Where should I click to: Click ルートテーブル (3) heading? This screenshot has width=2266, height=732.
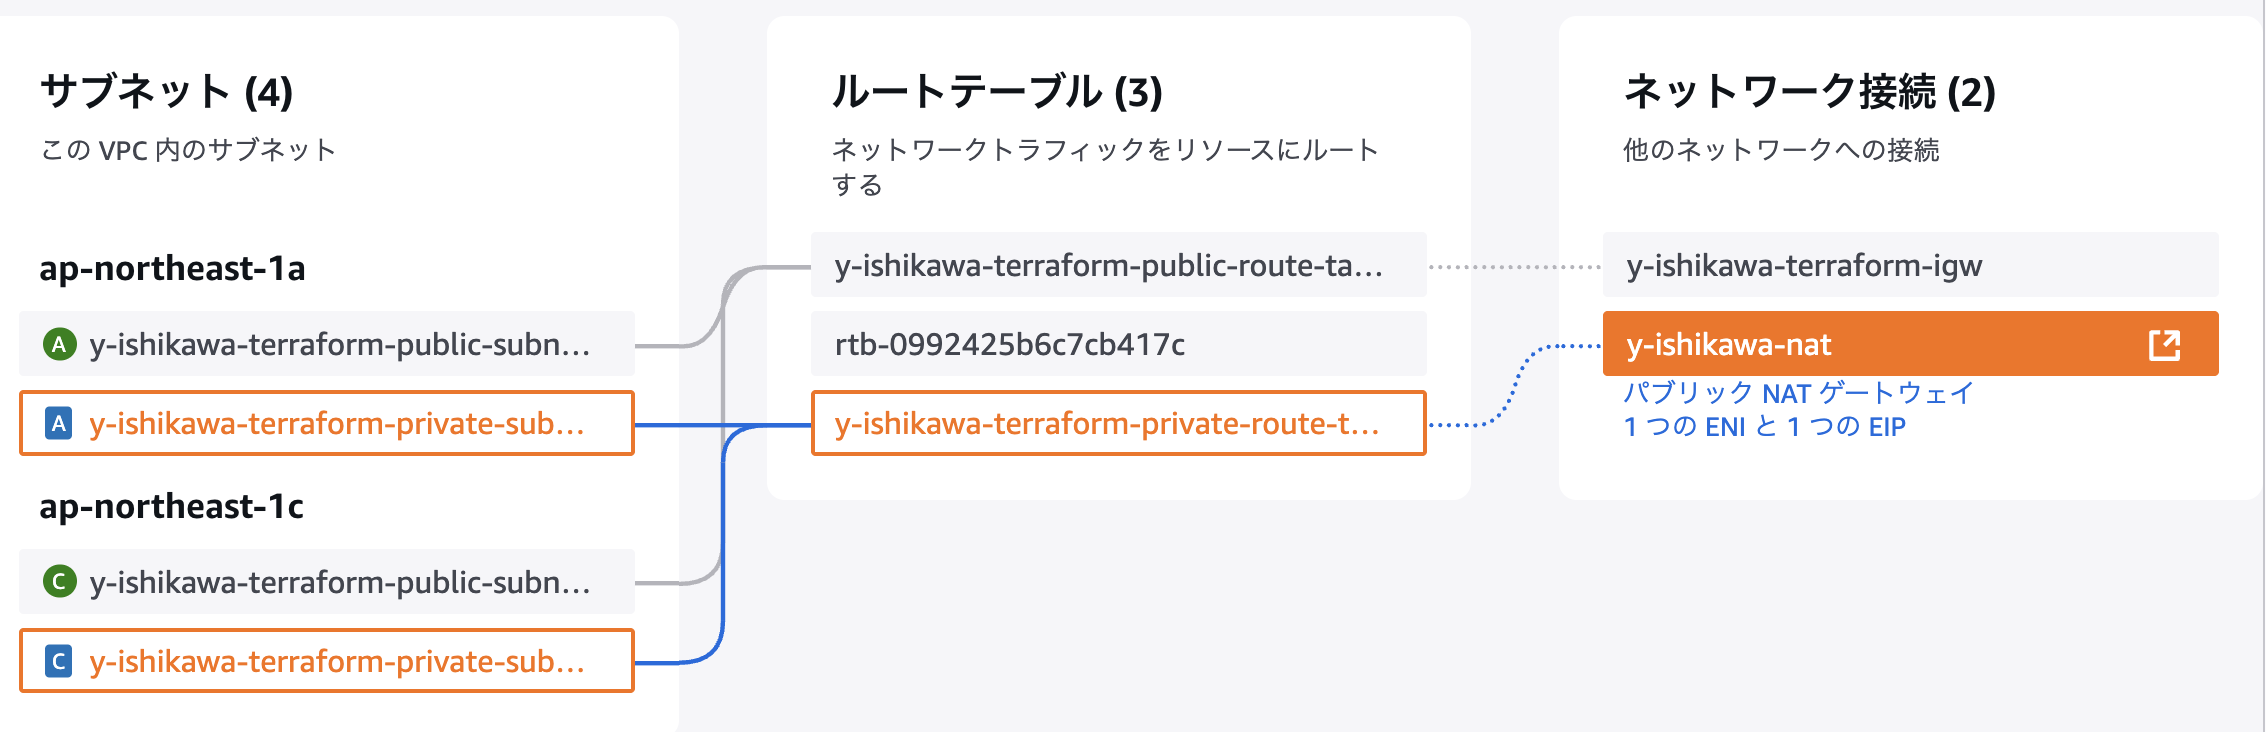[x=997, y=92]
